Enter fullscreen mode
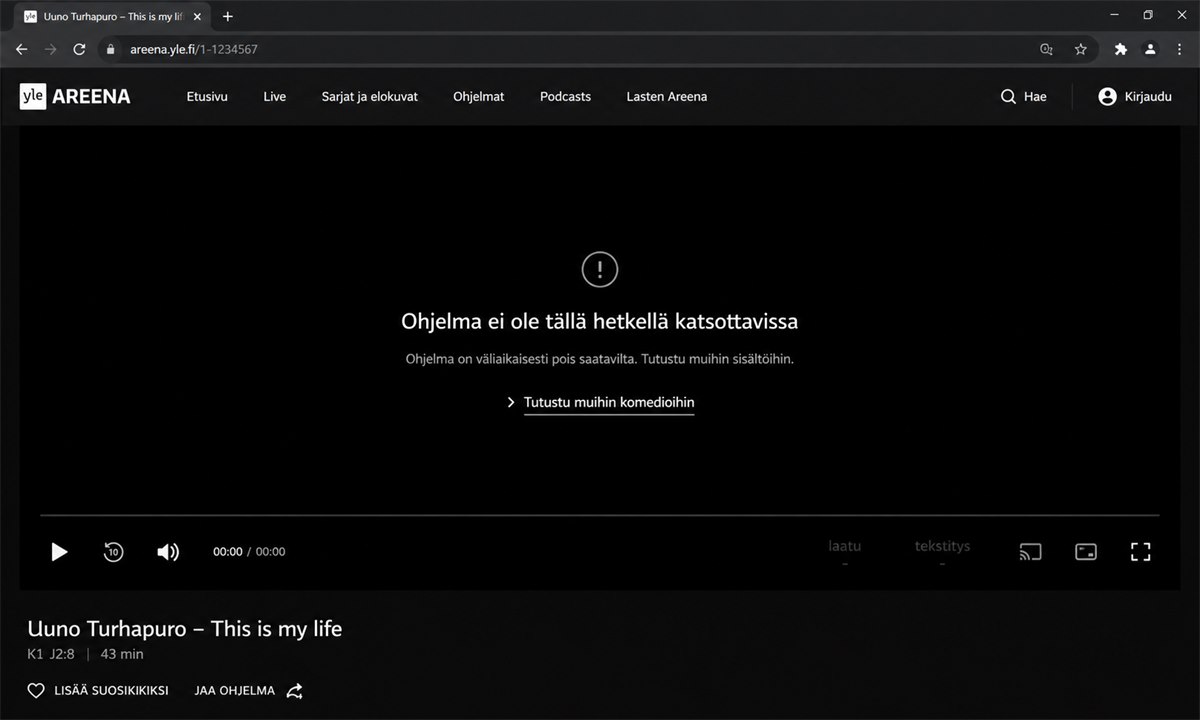Viewport: 1200px width, 720px height. (x=1141, y=552)
